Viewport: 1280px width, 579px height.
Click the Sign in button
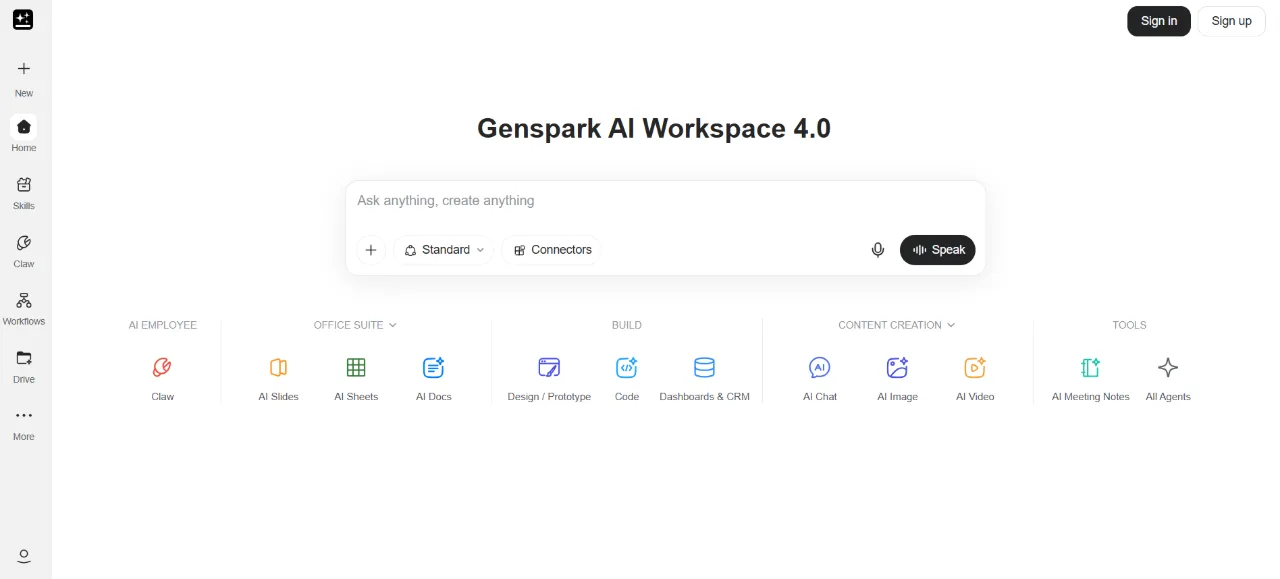coord(1159,21)
